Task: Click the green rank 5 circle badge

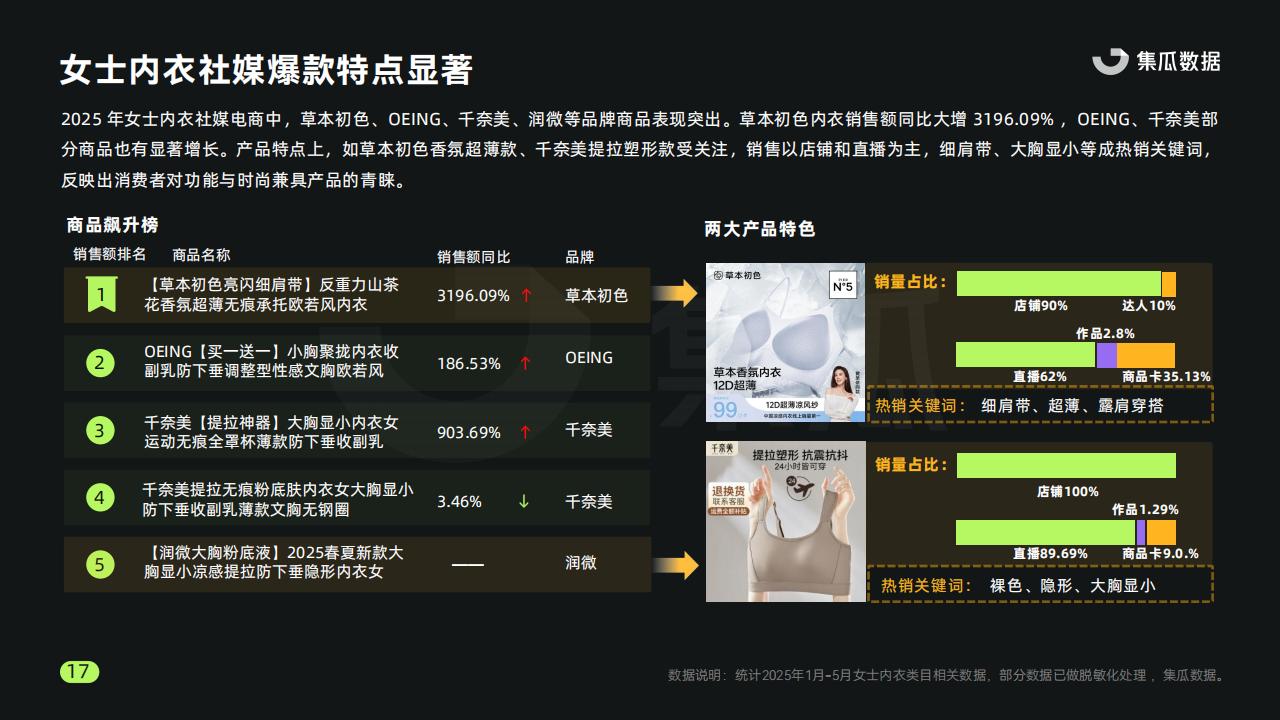Action: click(99, 565)
